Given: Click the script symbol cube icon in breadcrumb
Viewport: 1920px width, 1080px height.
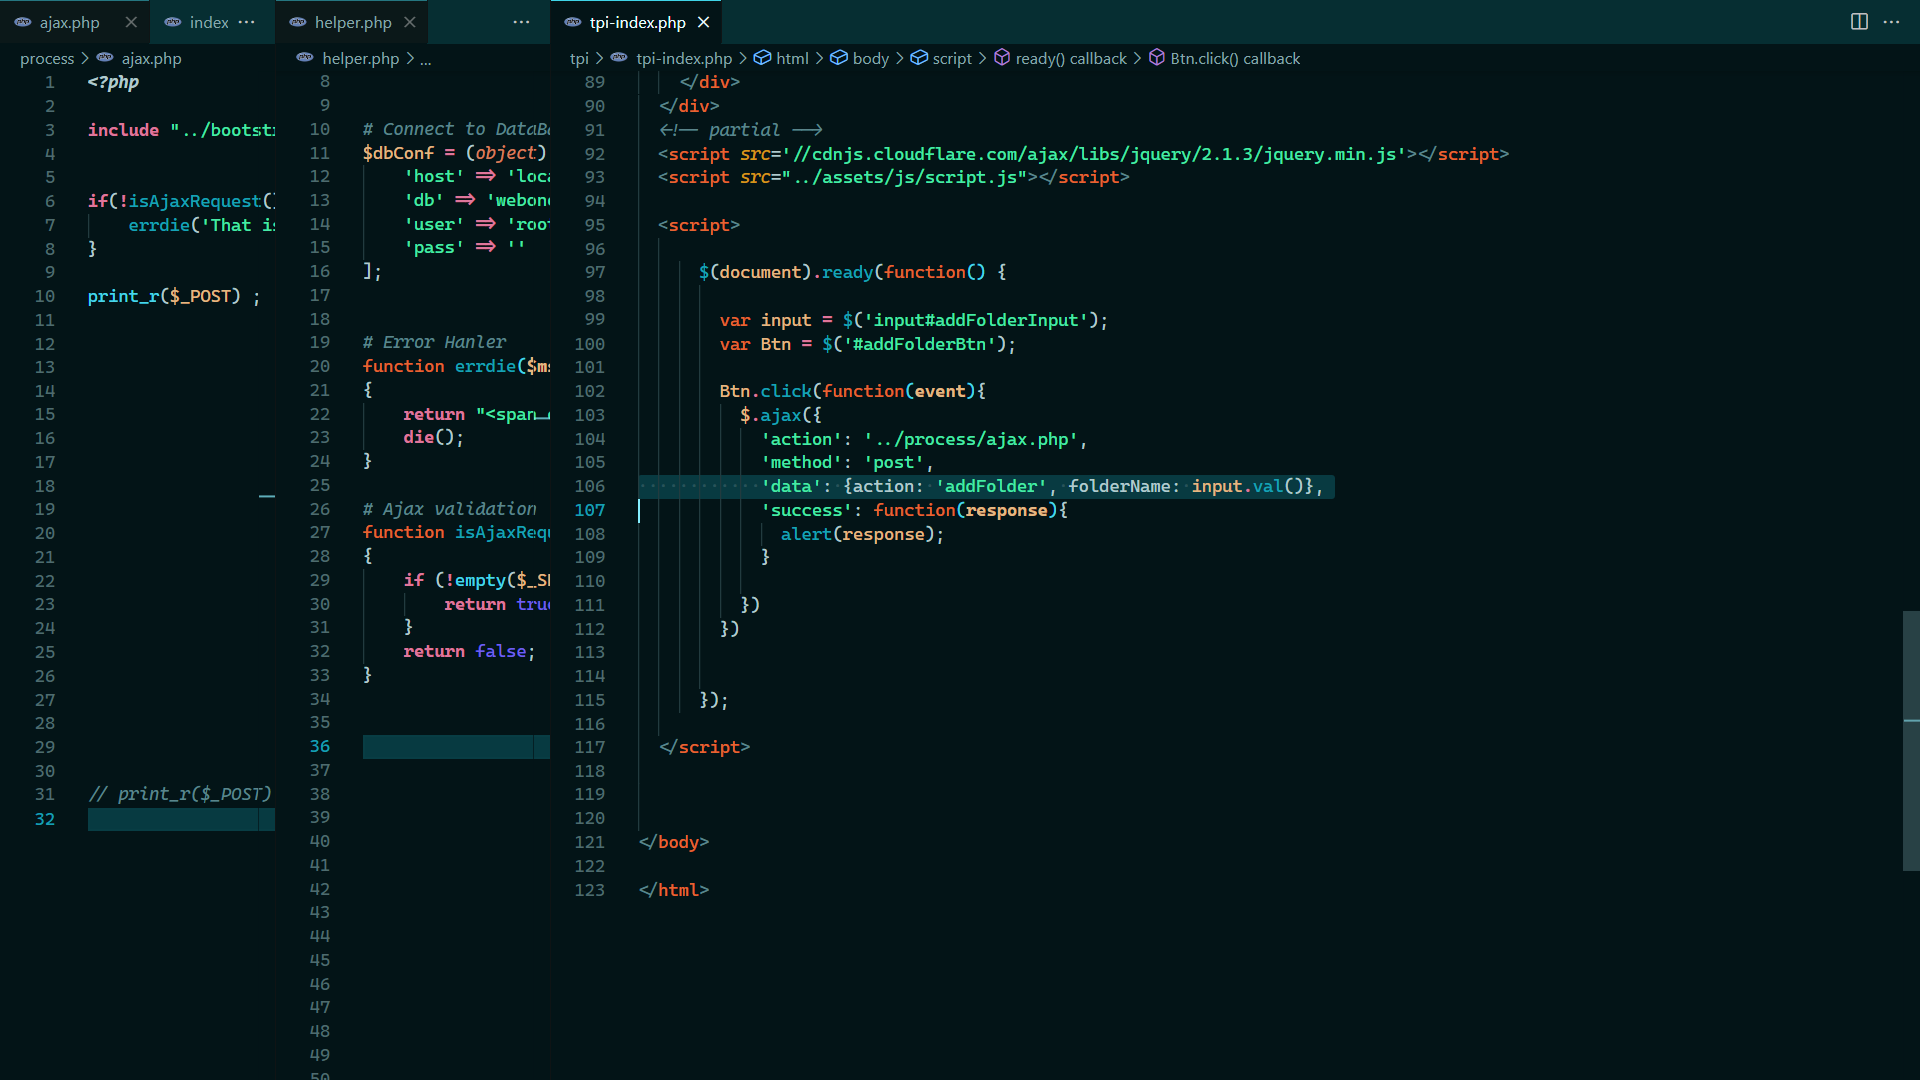Looking at the screenshot, I should (919, 58).
